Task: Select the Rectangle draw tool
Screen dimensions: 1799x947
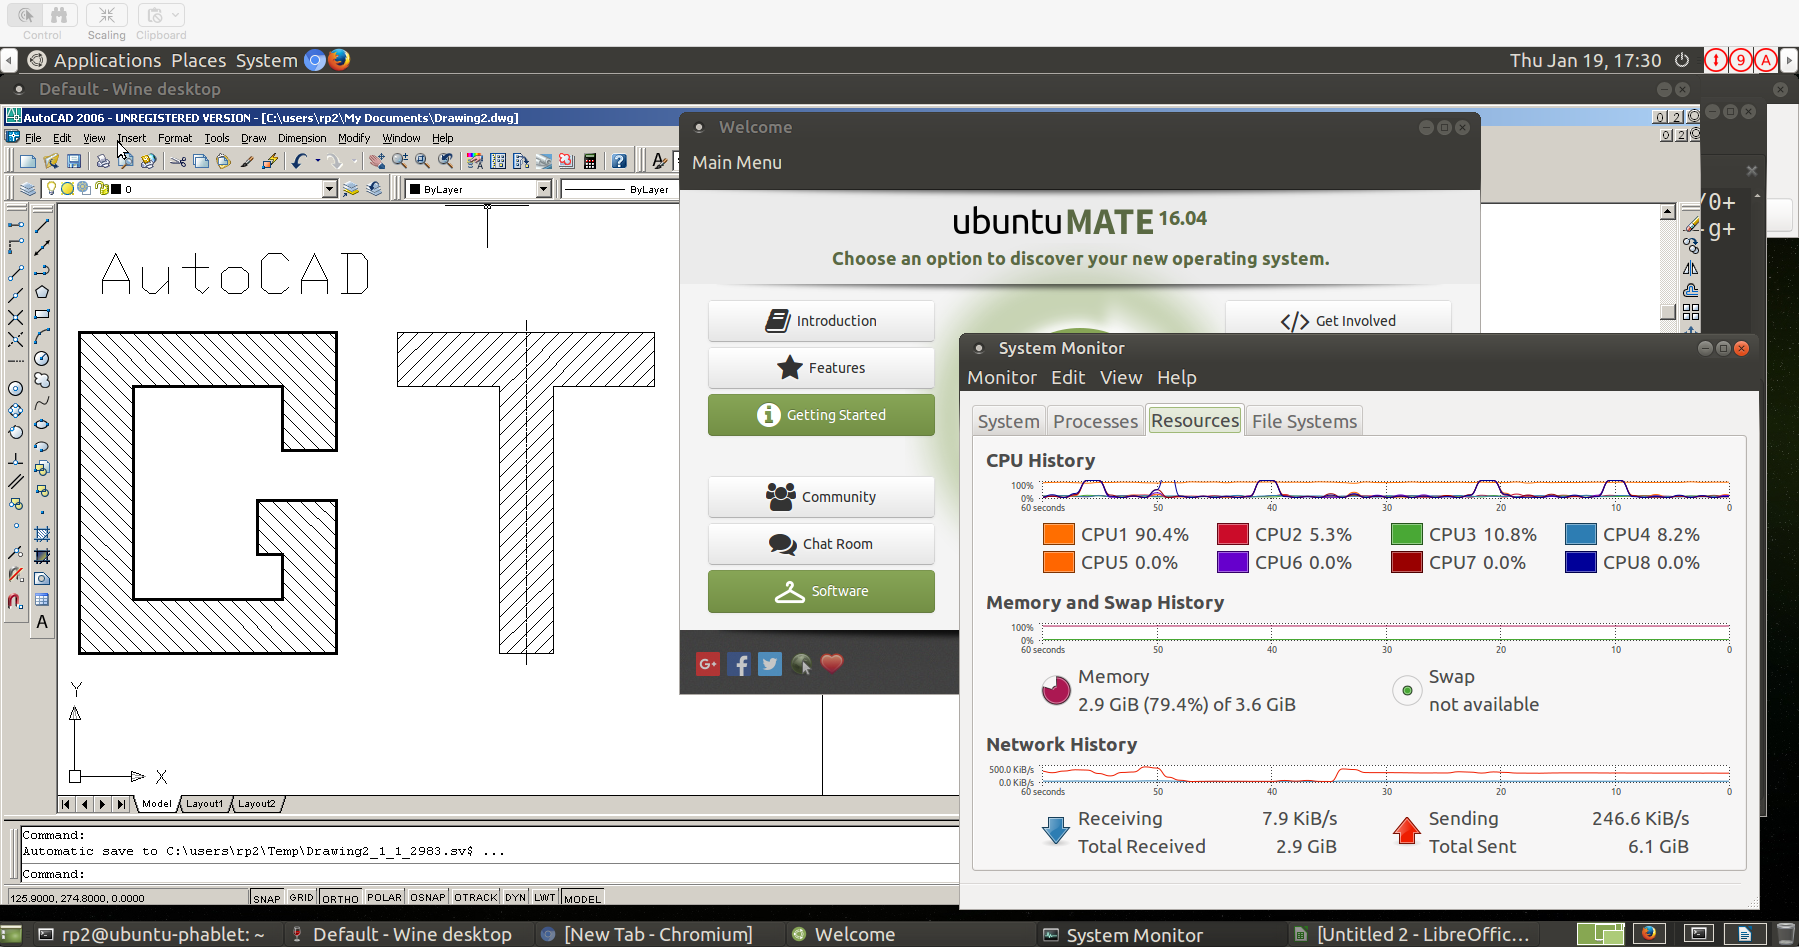Action: pyautogui.click(x=42, y=314)
